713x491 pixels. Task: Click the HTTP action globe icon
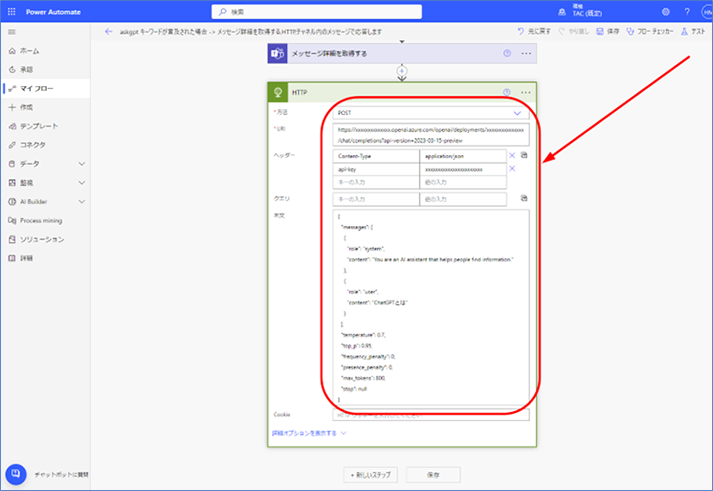coord(277,92)
